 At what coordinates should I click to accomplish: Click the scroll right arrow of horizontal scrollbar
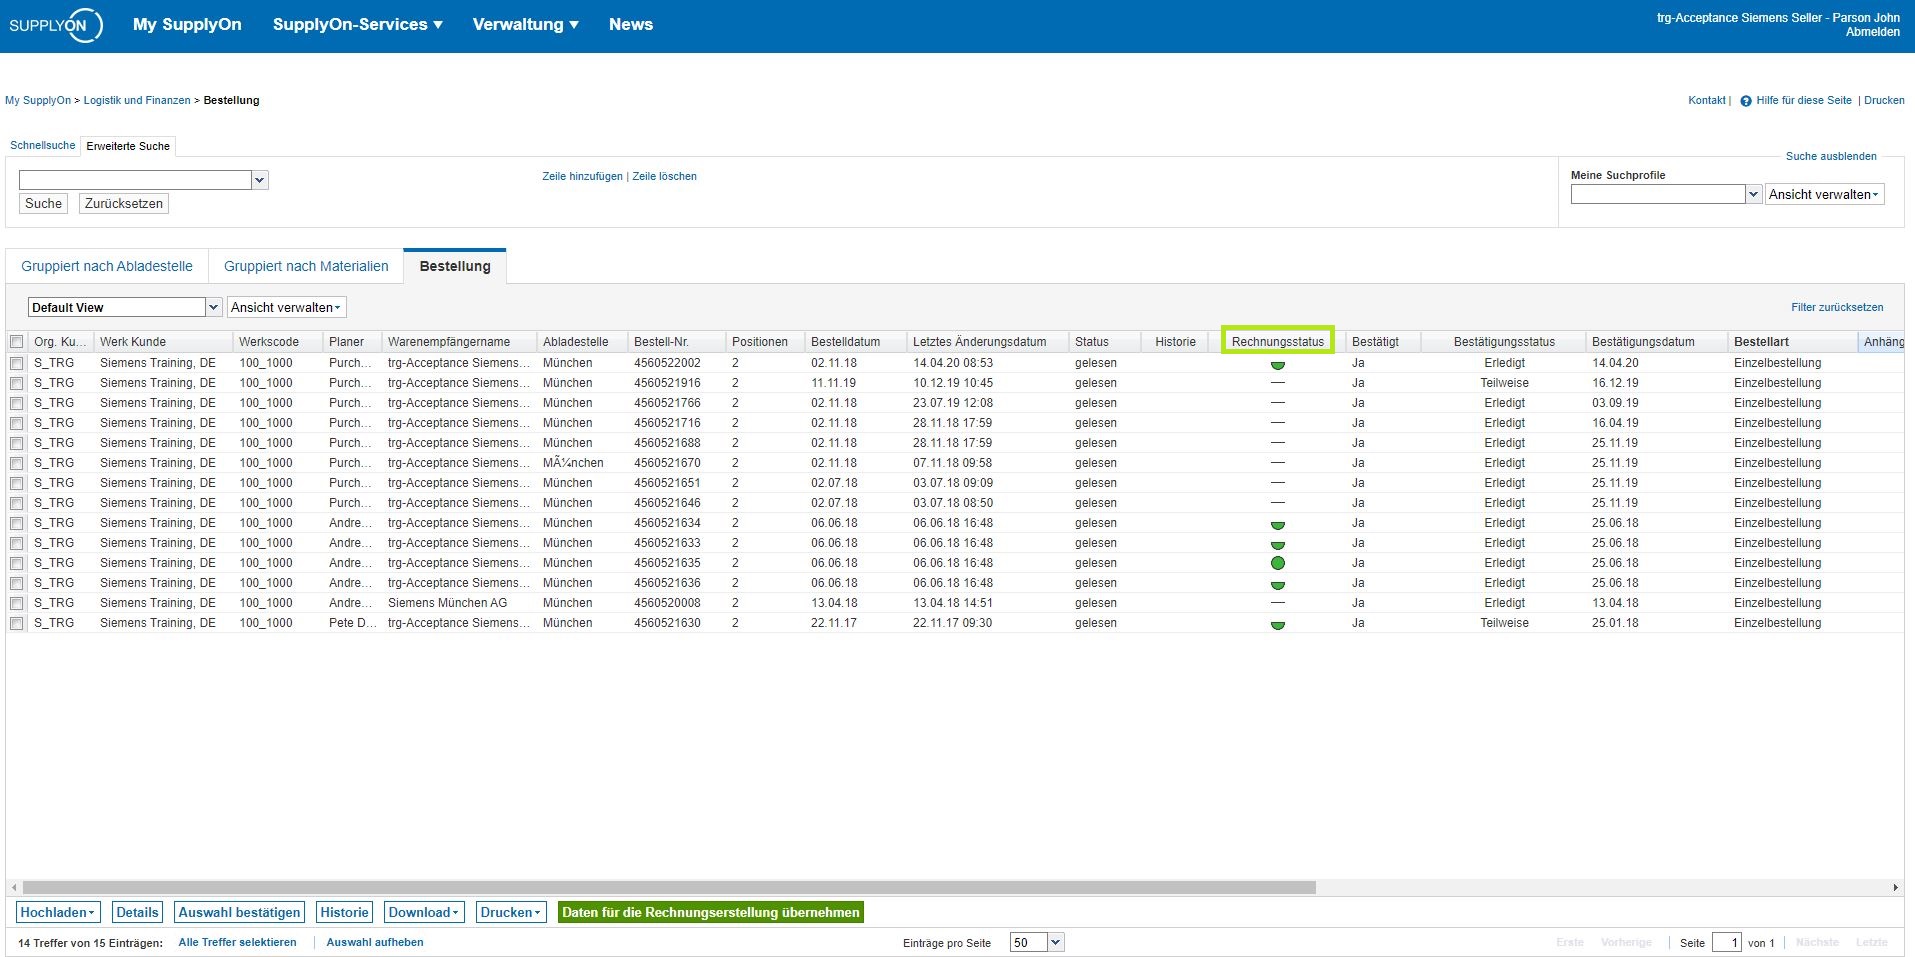(1895, 887)
